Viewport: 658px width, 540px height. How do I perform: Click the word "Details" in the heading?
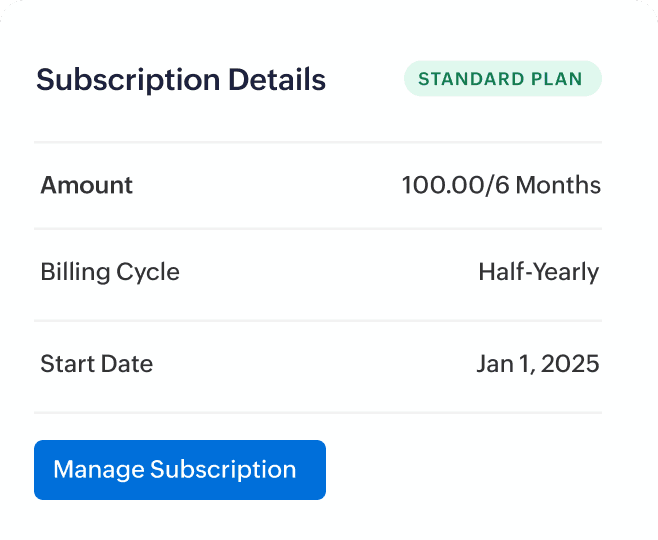coord(277,80)
